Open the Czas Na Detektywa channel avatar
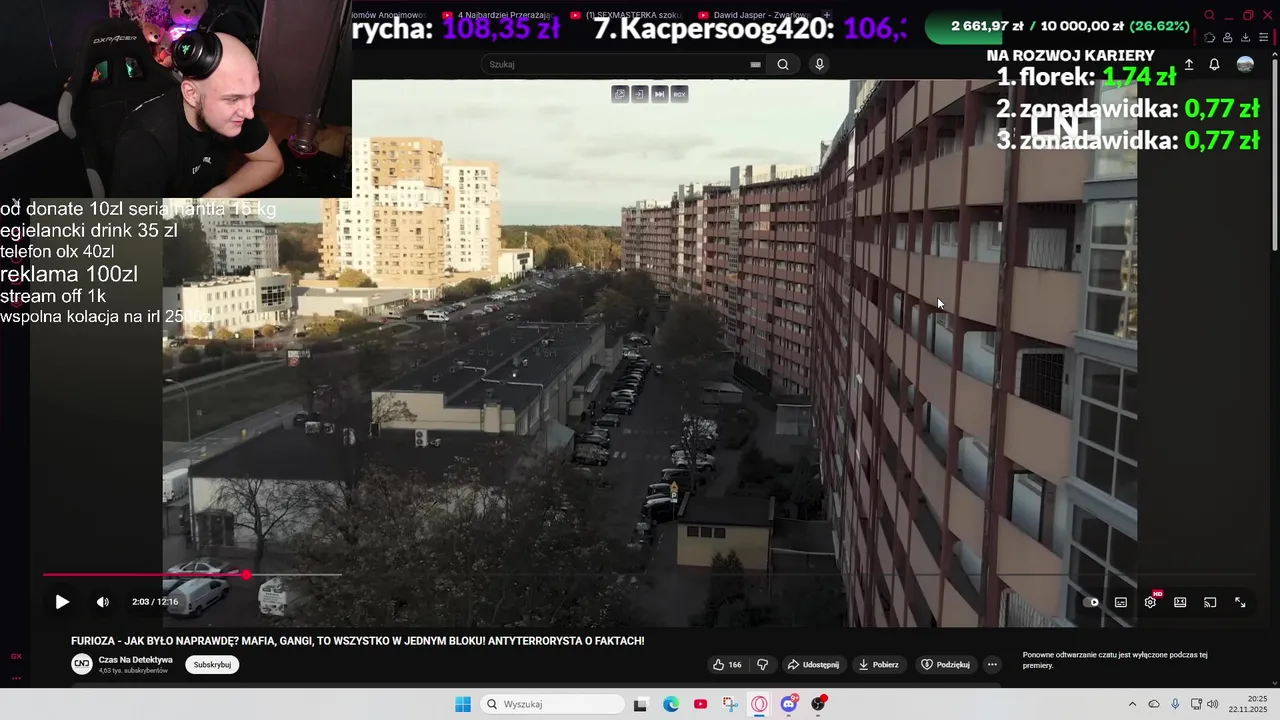 coord(81,664)
